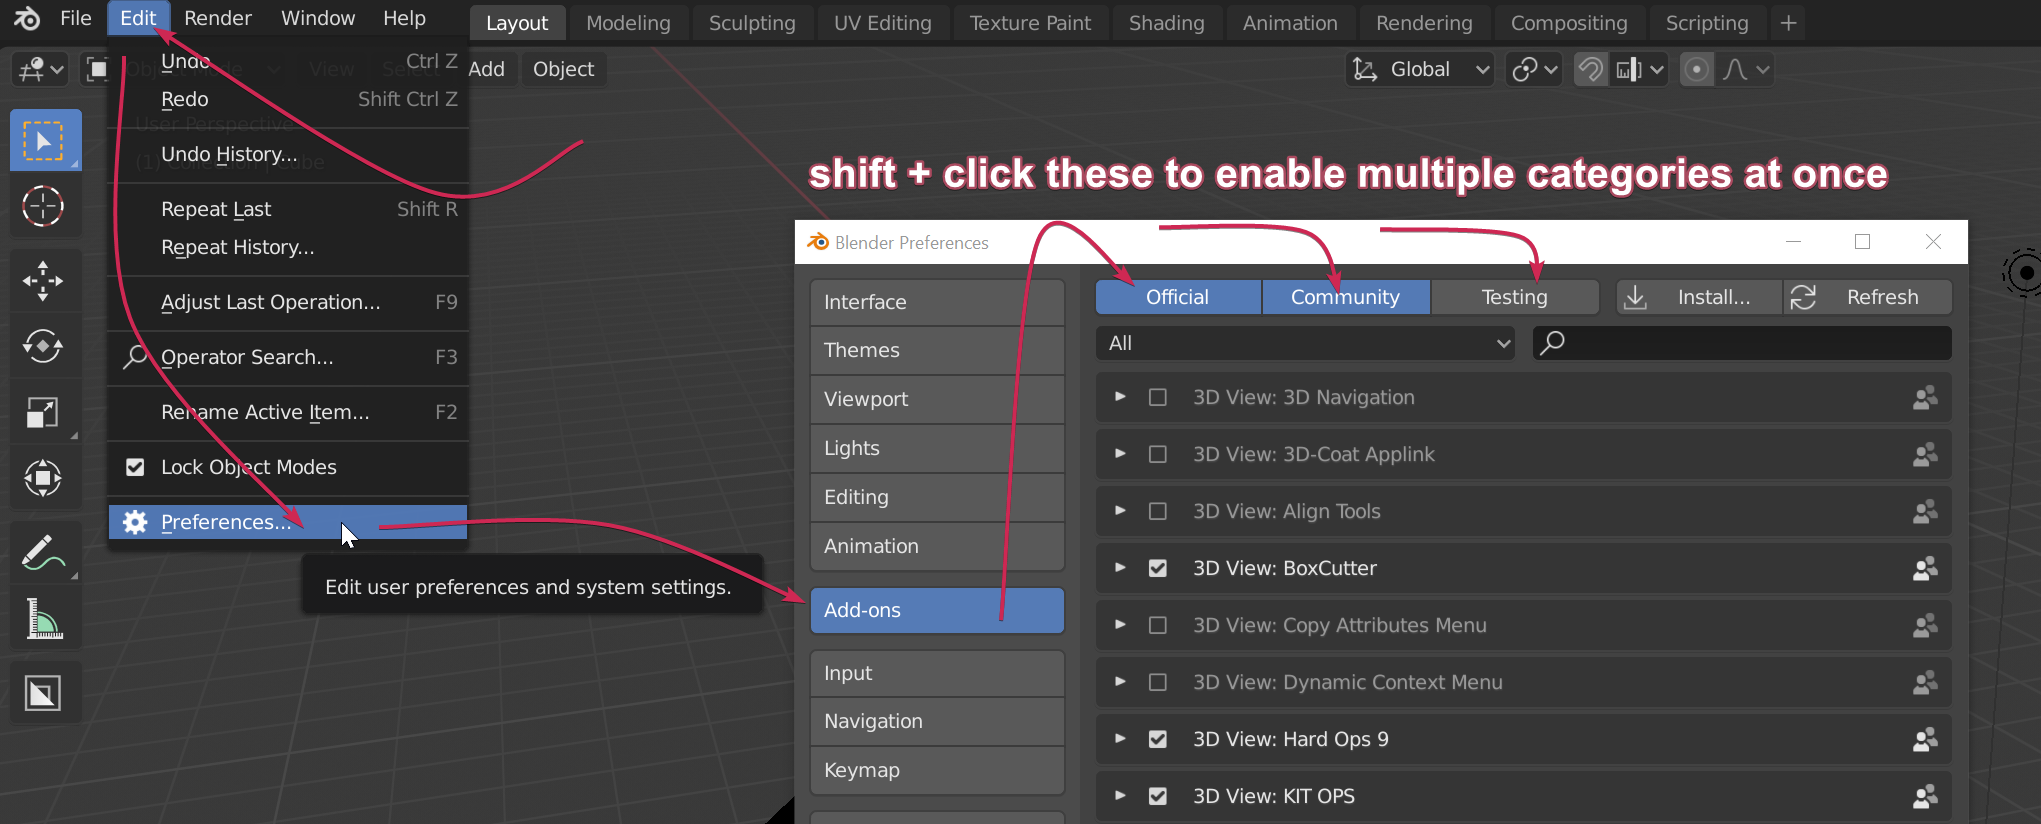Open the Themes preferences section
2041x824 pixels.
pyautogui.click(x=937, y=350)
